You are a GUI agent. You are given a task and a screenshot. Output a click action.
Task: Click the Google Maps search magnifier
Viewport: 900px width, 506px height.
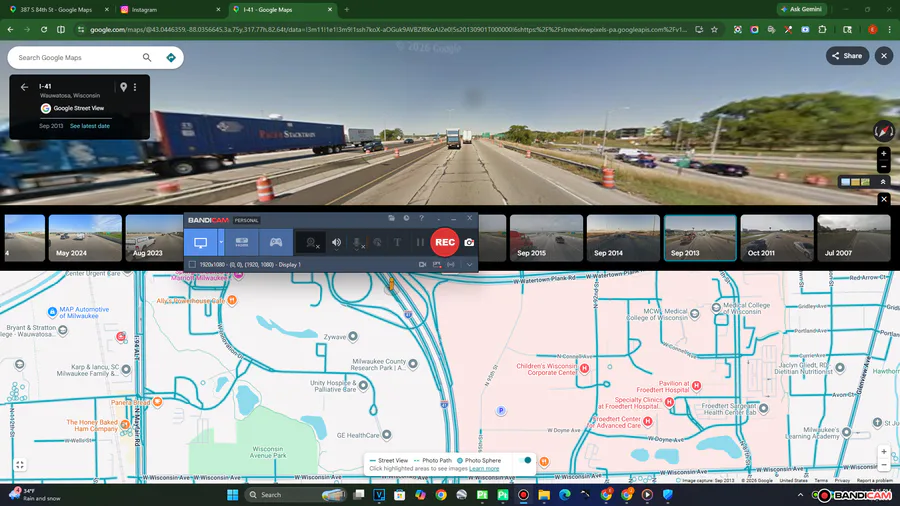click(147, 57)
